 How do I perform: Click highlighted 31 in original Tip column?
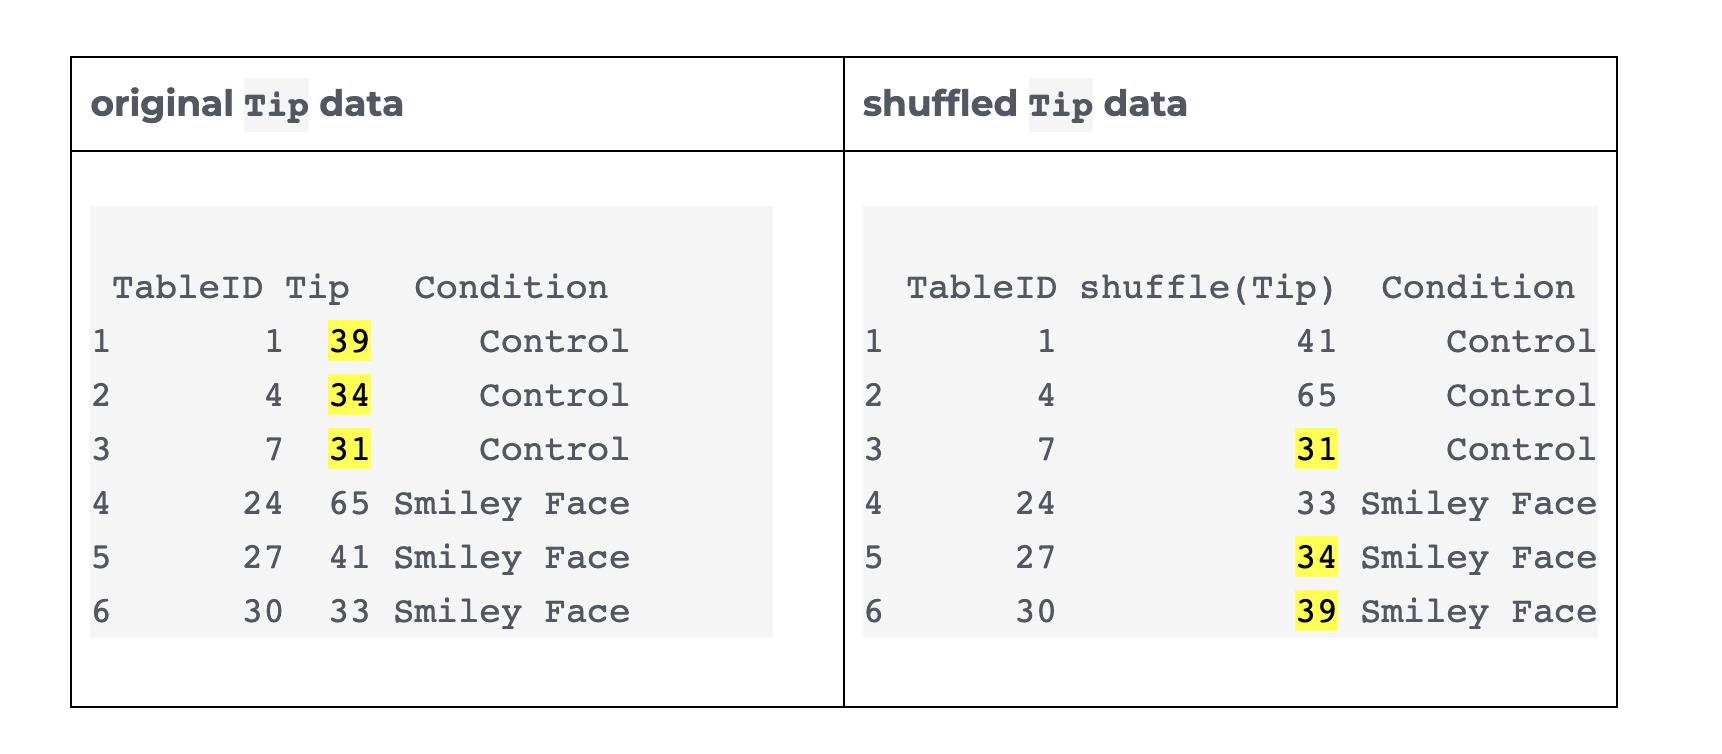point(350,450)
